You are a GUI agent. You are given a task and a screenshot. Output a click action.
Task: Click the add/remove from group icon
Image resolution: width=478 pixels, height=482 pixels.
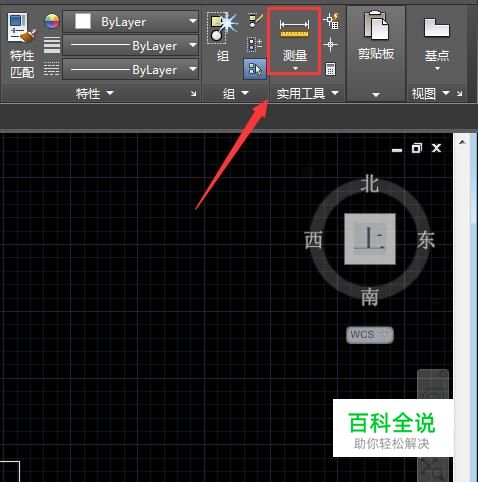tap(255, 45)
